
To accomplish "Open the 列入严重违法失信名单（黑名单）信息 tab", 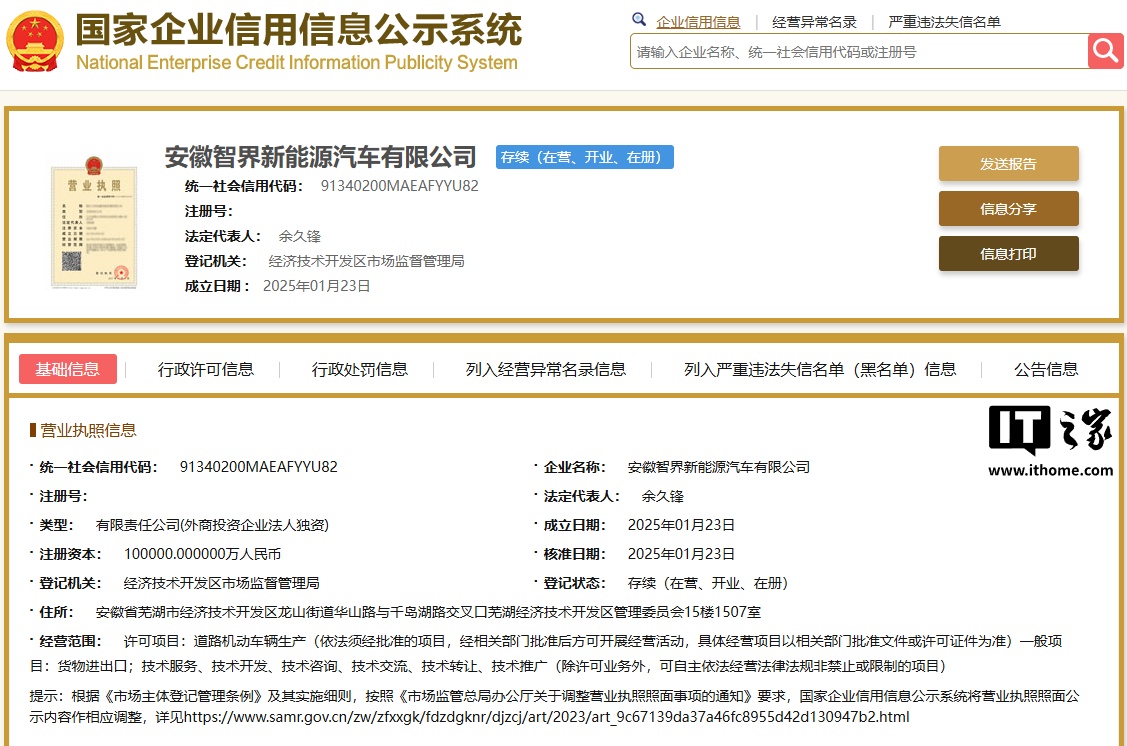I will click(x=820, y=369).
